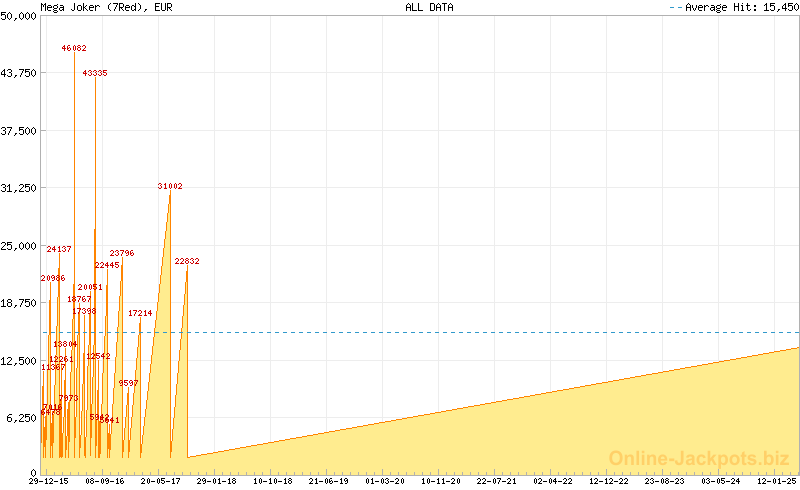Click the 50,000 y-axis label
This screenshot has height=490, width=800.
(18, 16)
